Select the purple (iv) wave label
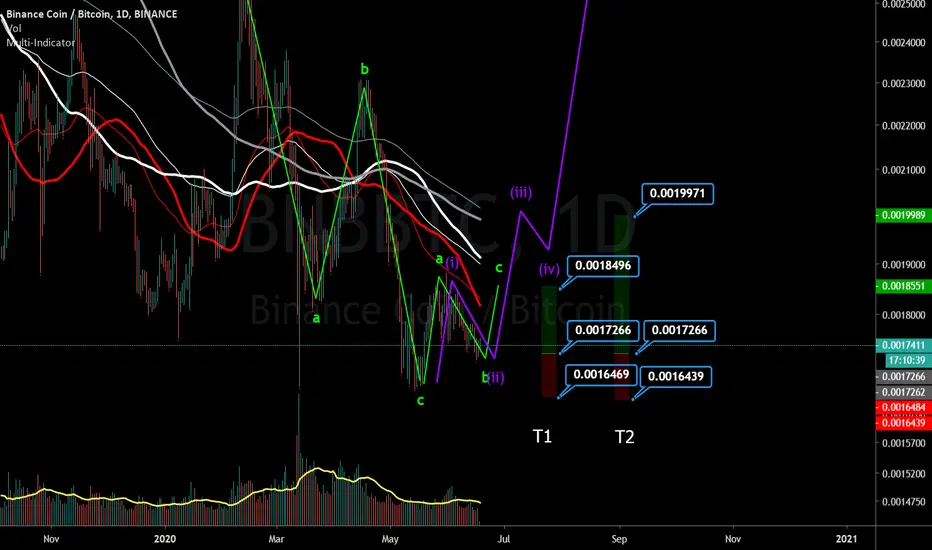The height and width of the screenshot is (550, 932). click(549, 269)
